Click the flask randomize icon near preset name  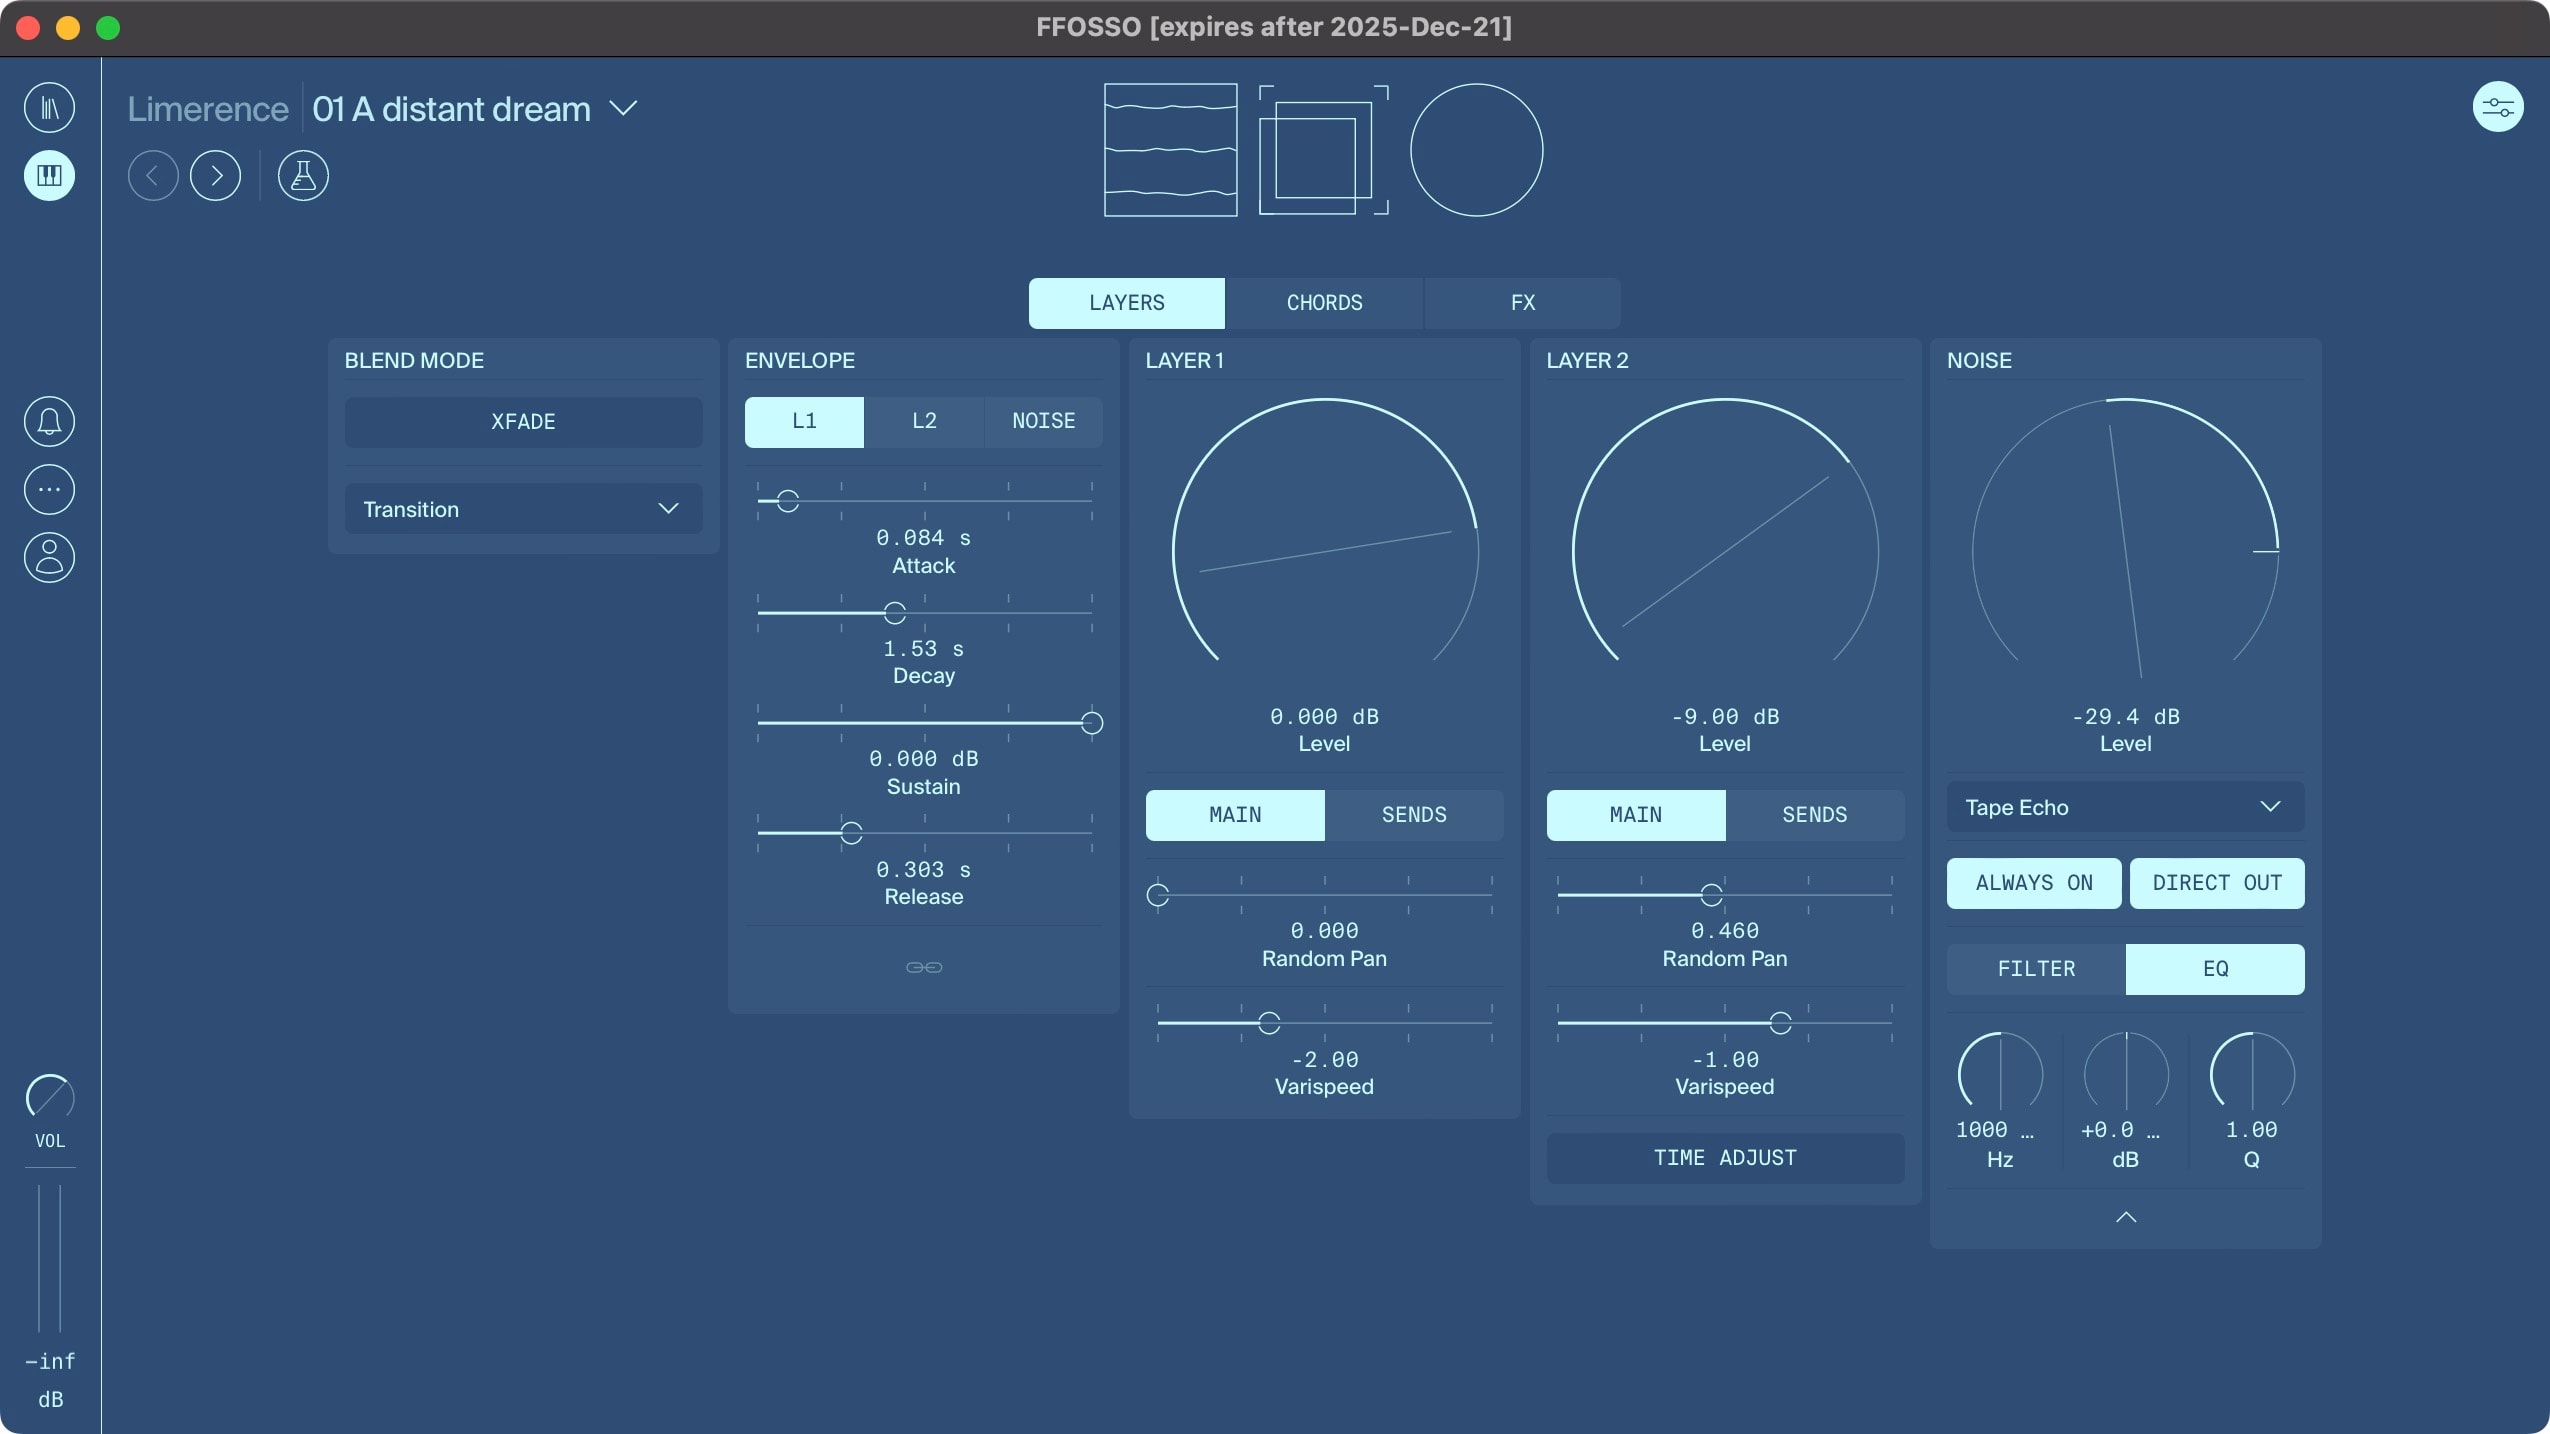[303, 176]
